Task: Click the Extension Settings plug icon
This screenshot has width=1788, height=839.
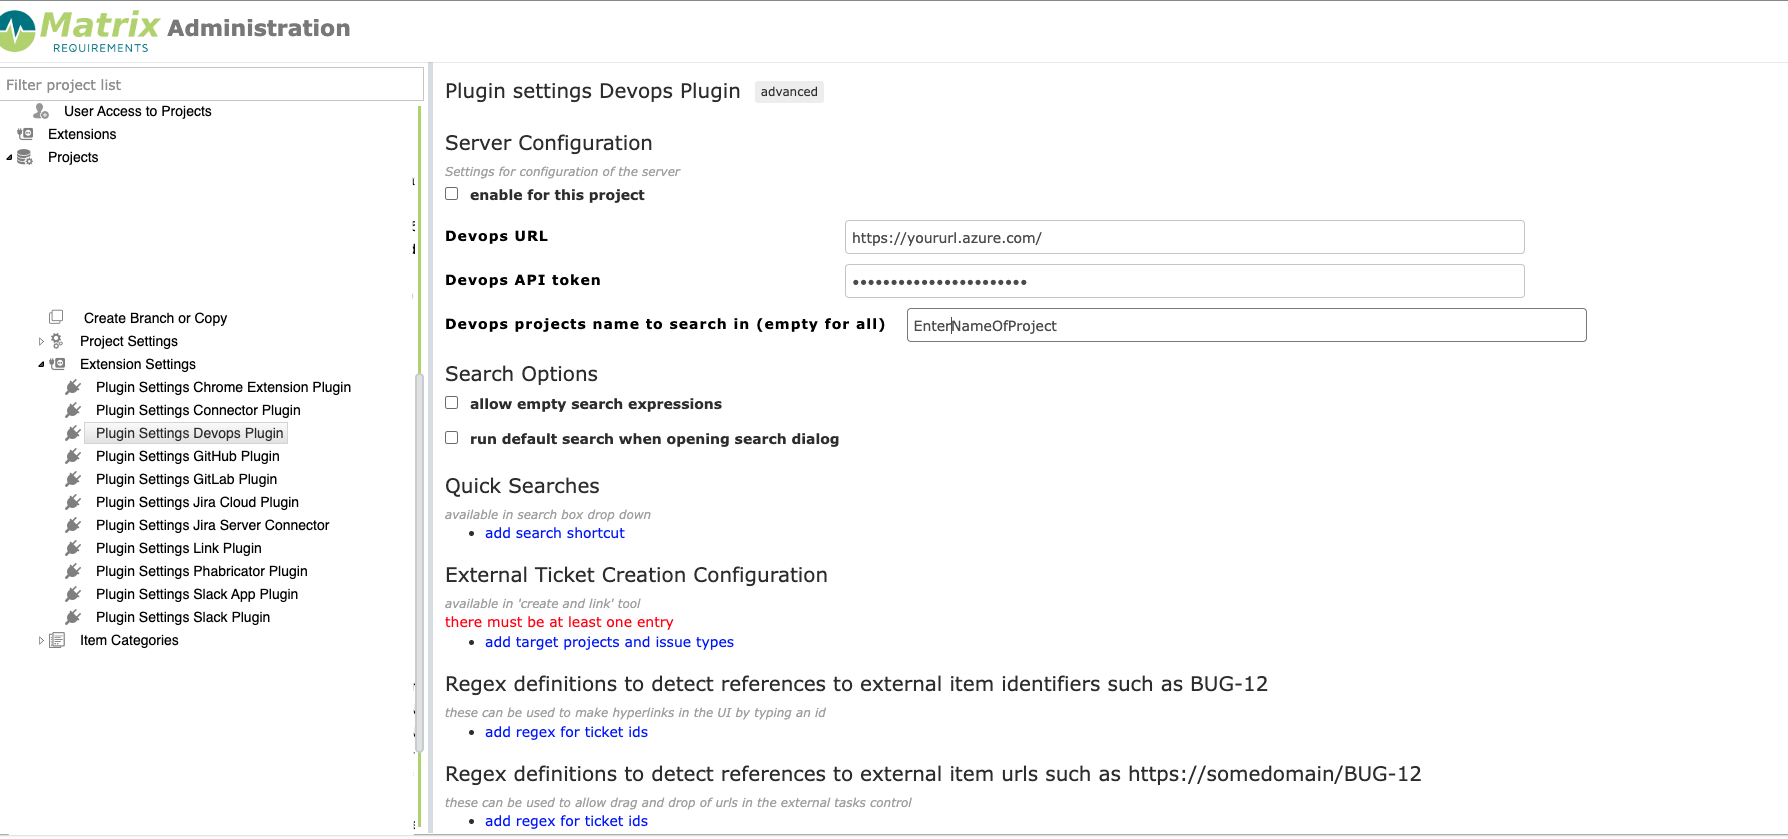Action: point(57,364)
